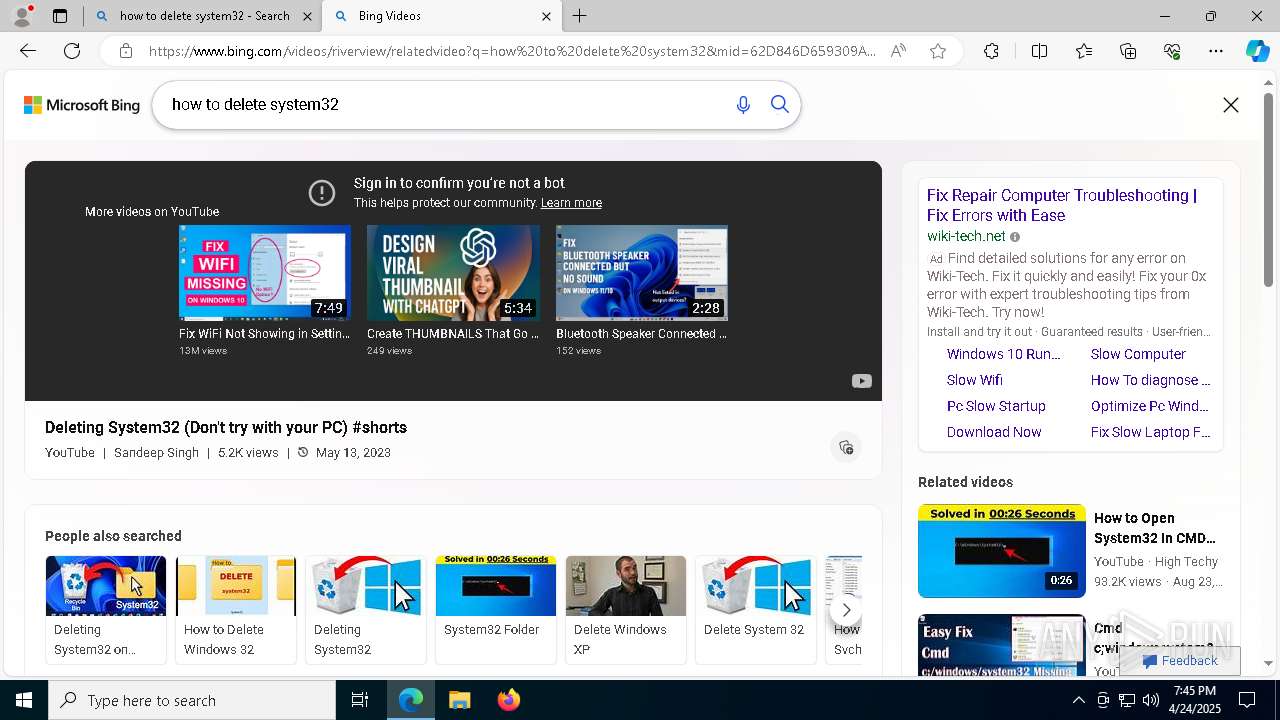Open 'Fix Slow Laptop F...' ad link

(x=1150, y=432)
